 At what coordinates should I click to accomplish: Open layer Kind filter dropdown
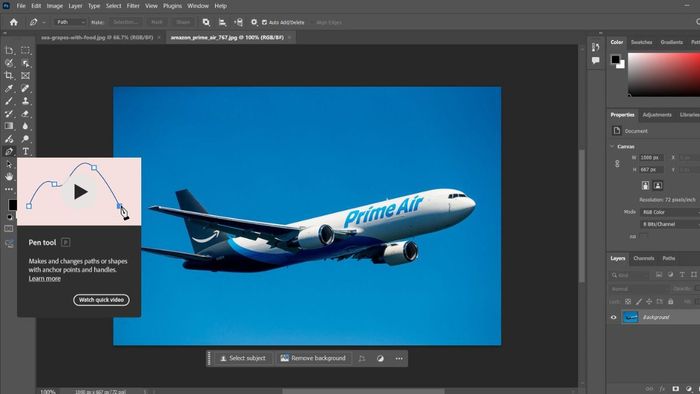[x=629, y=275]
